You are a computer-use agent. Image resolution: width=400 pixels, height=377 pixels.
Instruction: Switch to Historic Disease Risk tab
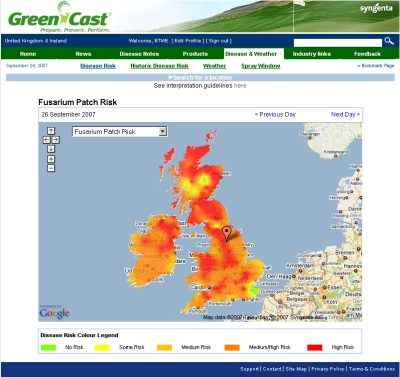tap(159, 66)
